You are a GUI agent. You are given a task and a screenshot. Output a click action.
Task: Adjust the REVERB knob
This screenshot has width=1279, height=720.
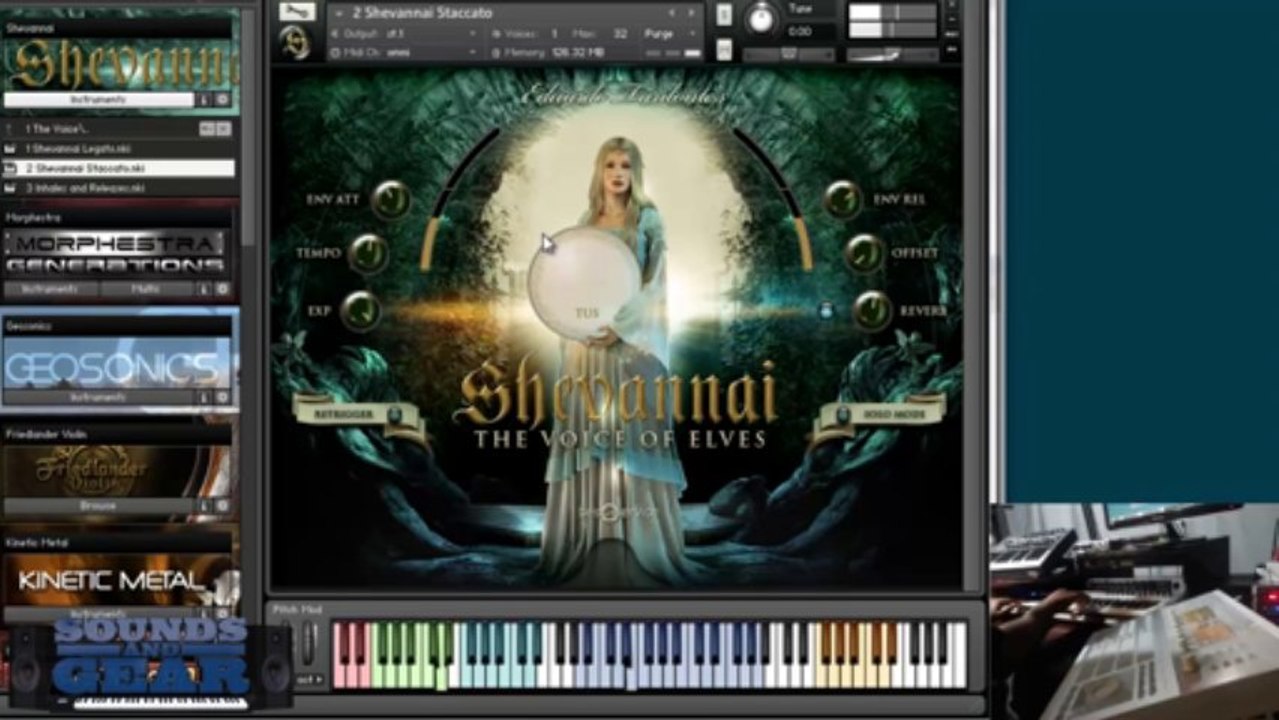(x=872, y=311)
